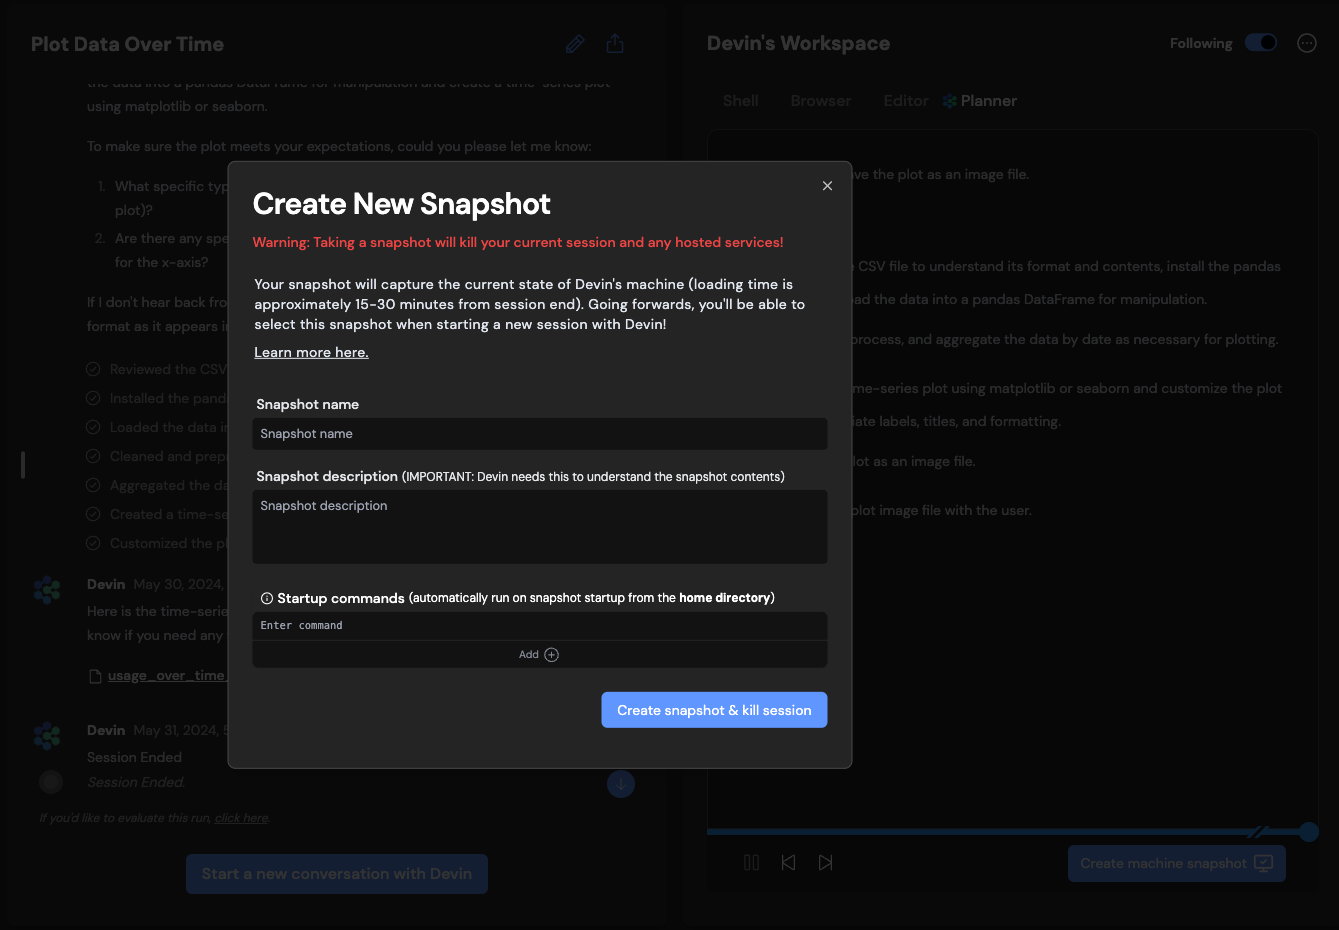Pause the workspace playback
Screen dimensions: 1339x930
point(751,863)
